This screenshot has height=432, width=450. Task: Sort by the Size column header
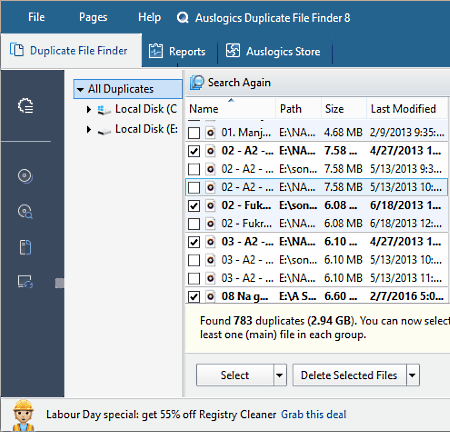point(344,109)
